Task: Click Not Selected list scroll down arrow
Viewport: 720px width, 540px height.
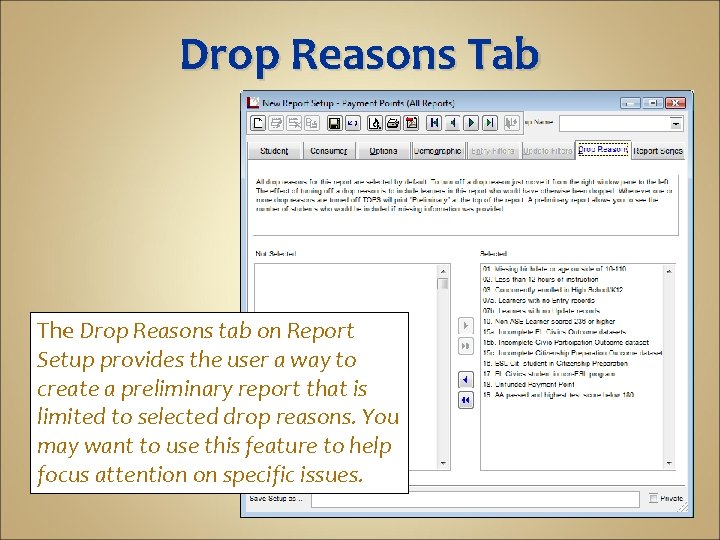Action: [x=443, y=463]
